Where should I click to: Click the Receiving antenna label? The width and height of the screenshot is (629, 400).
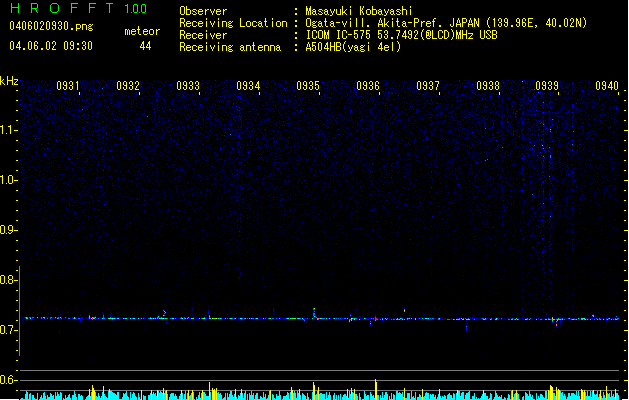pyautogui.click(x=230, y=47)
